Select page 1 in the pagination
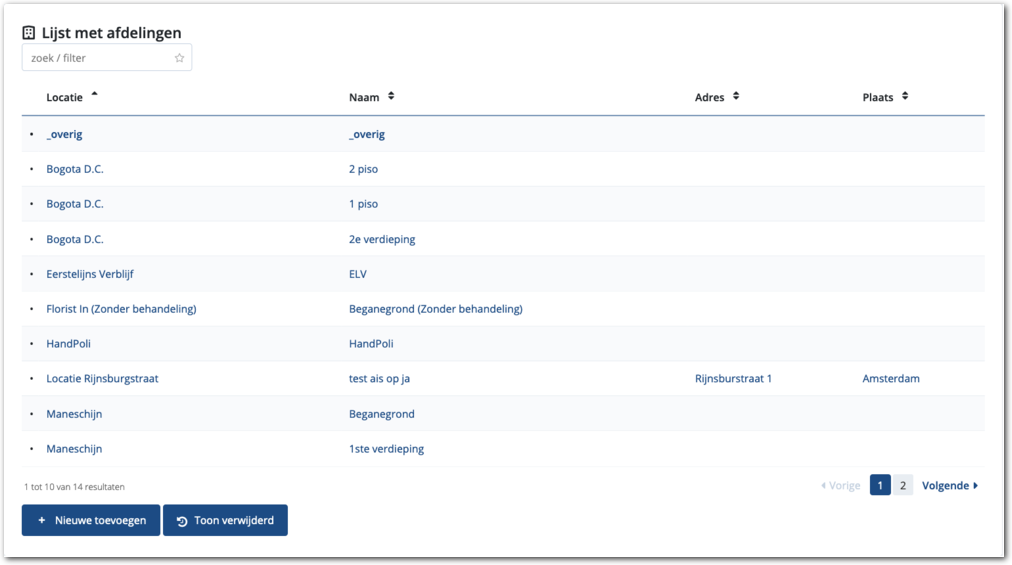This screenshot has width=1012, height=565. pos(880,485)
